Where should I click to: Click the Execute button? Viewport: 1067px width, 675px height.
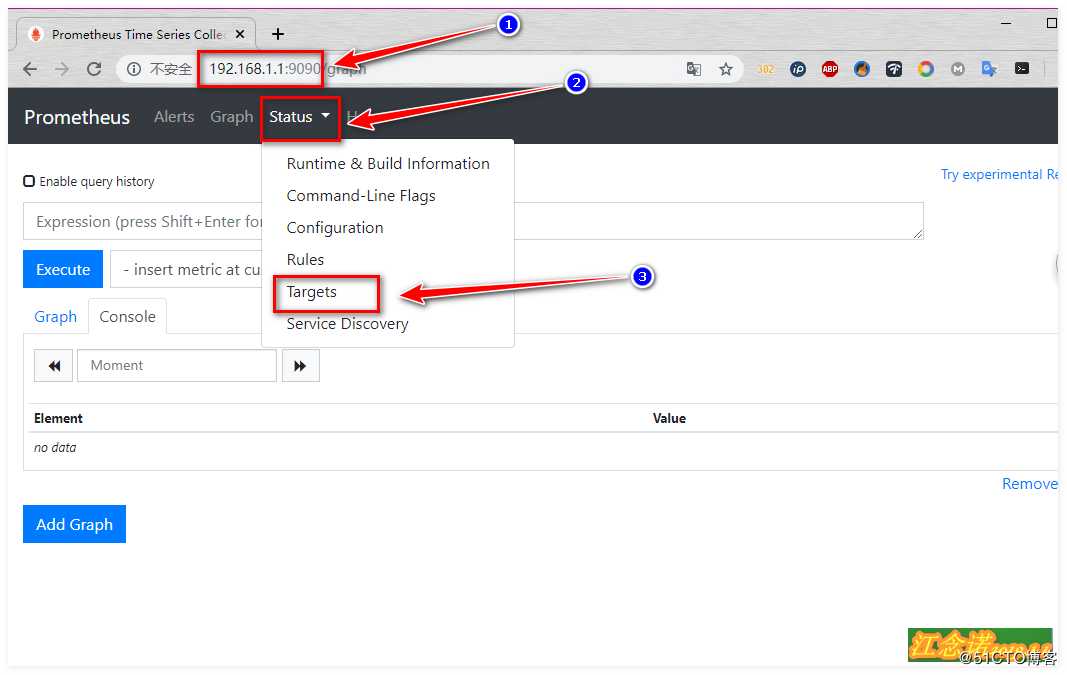coord(63,269)
